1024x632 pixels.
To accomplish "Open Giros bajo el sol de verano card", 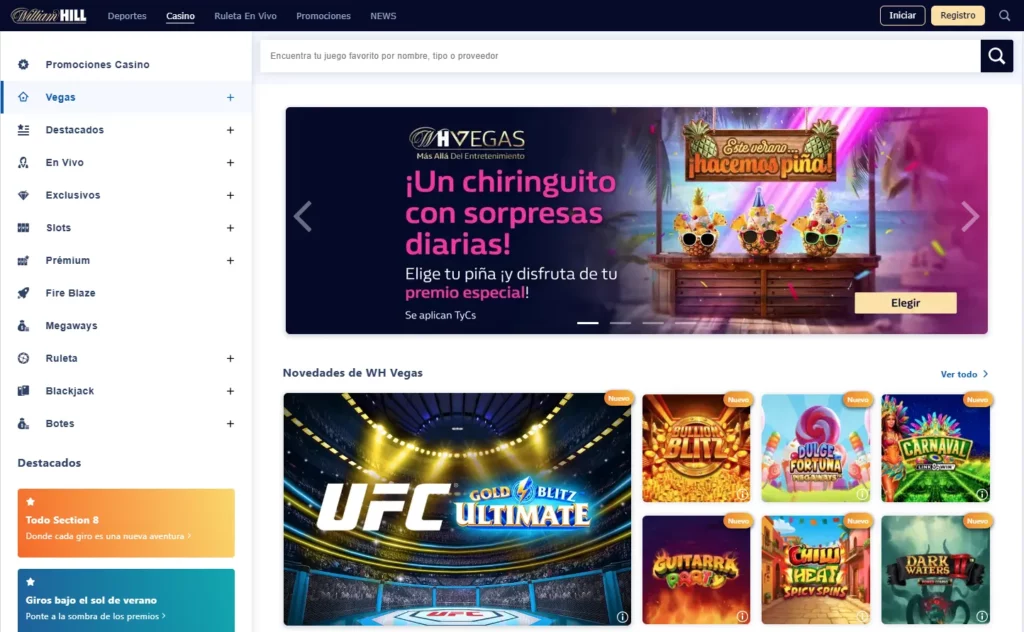I will [126, 601].
